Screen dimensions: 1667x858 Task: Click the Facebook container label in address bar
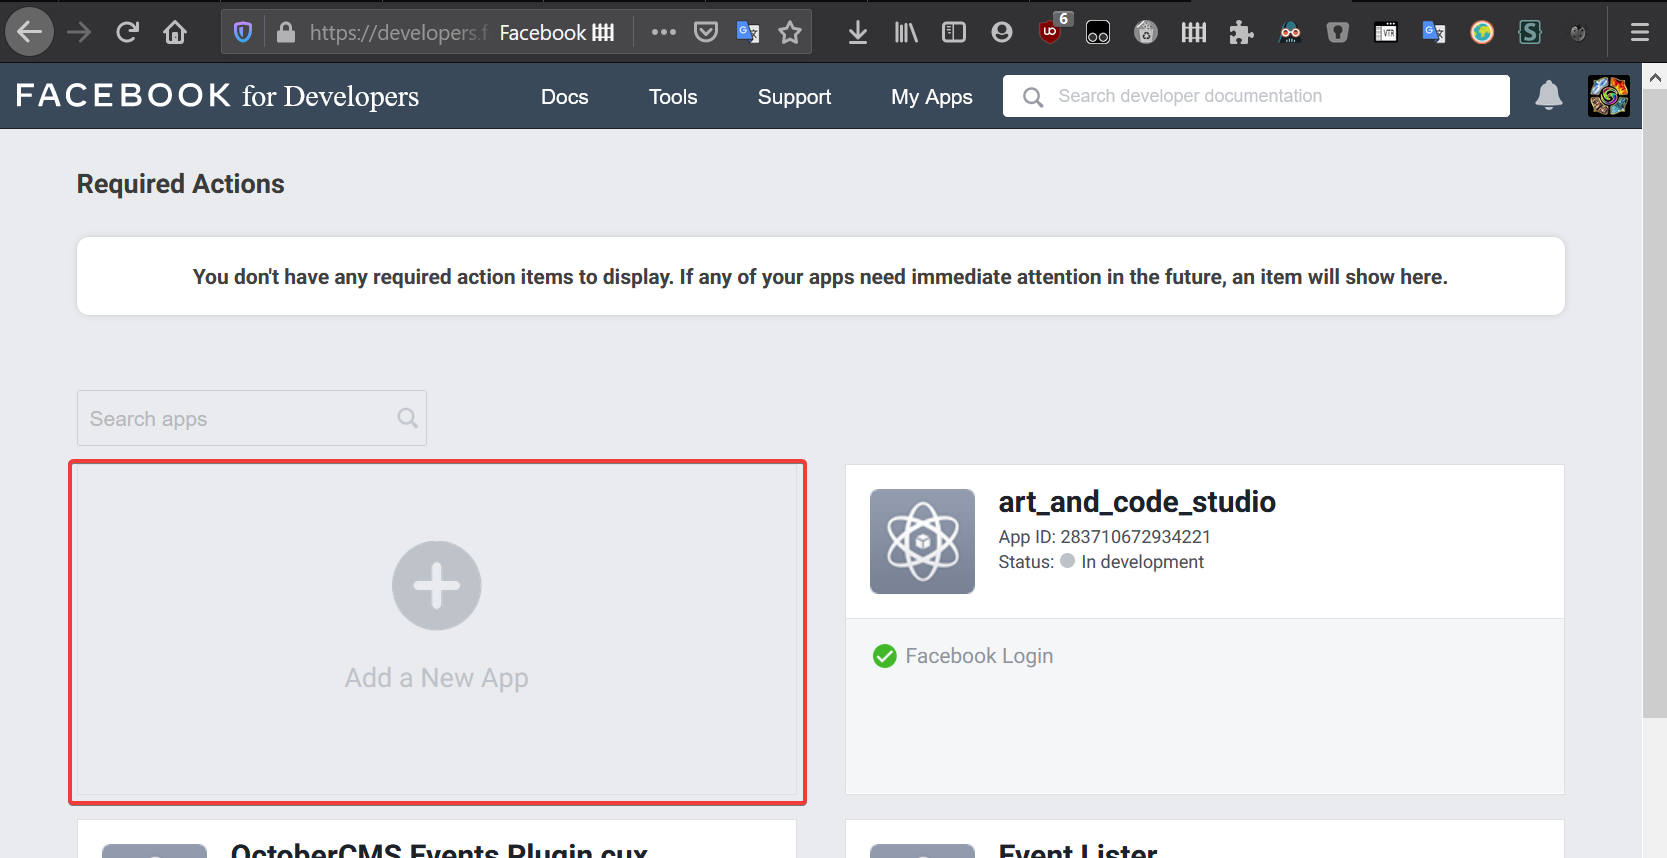(x=557, y=32)
